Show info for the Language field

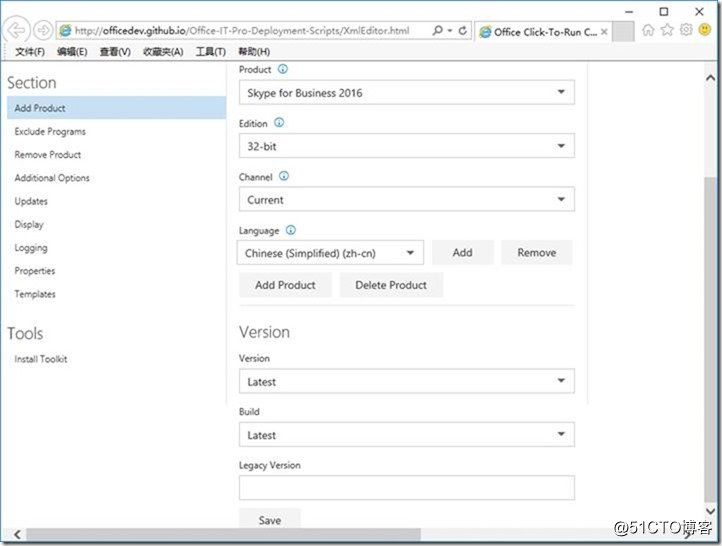coord(291,230)
